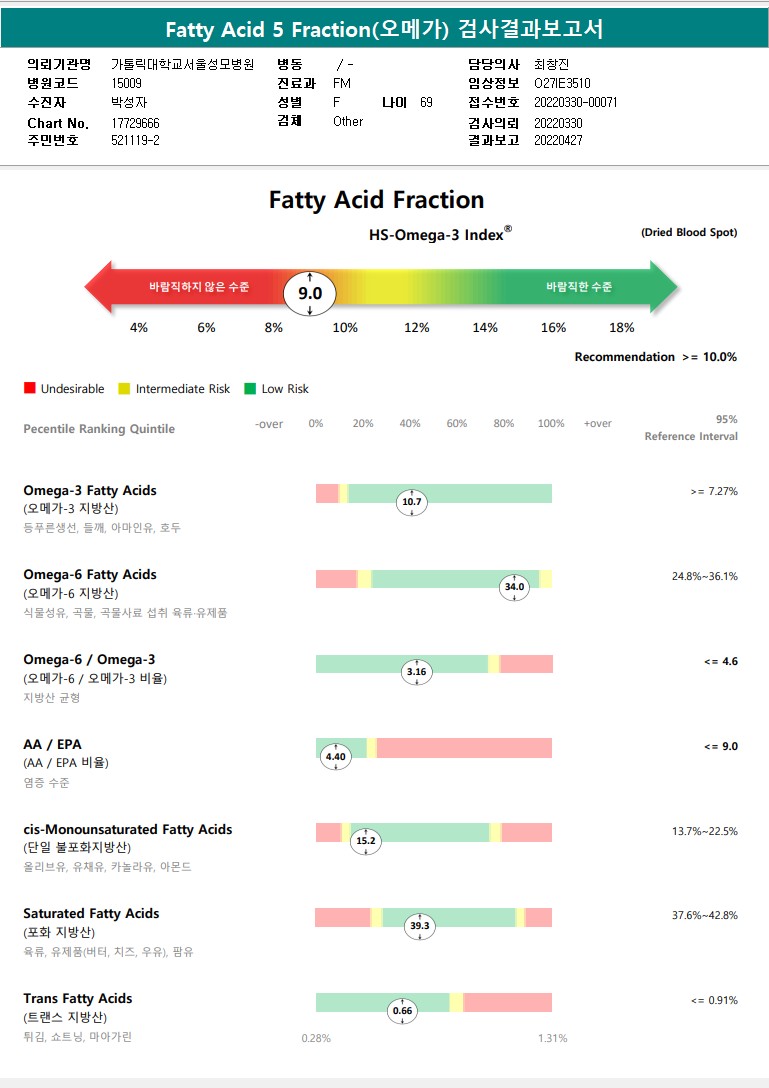
Task: Click the 4.40 AA / EPA marker
Action: [x=335, y=757]
